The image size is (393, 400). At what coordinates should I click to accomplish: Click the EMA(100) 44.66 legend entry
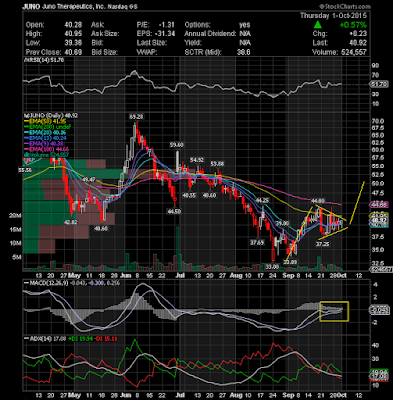46,149
